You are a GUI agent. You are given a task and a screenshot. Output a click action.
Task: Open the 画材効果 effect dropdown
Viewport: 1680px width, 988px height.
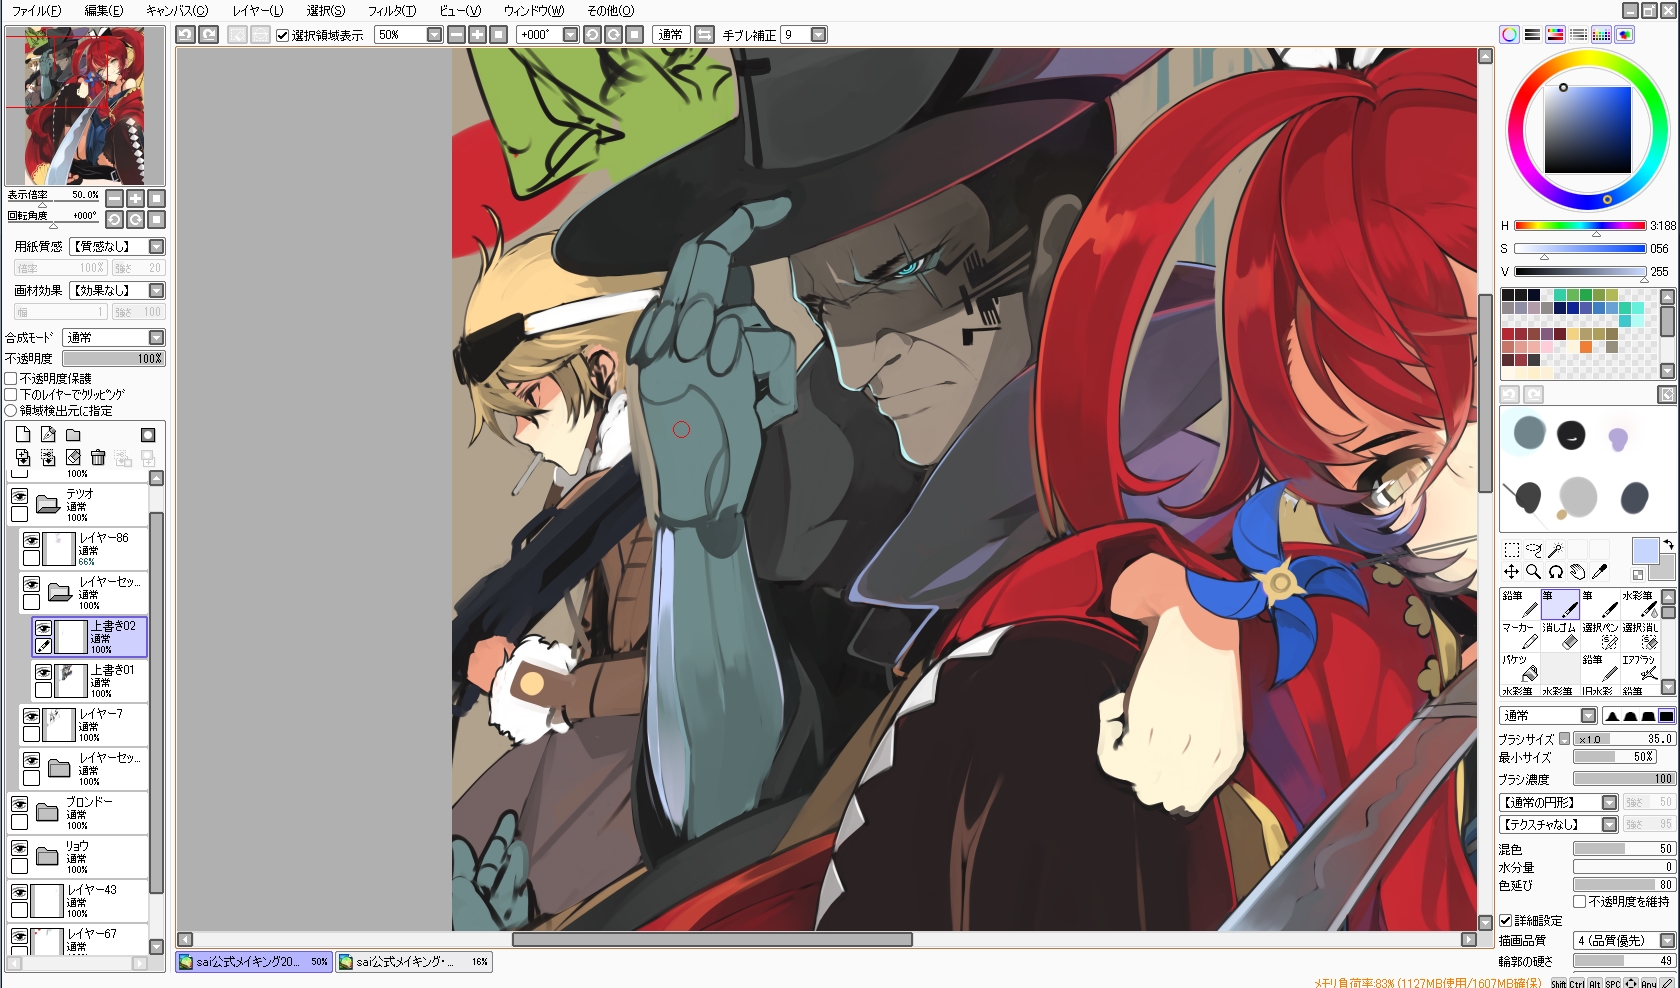156,290
